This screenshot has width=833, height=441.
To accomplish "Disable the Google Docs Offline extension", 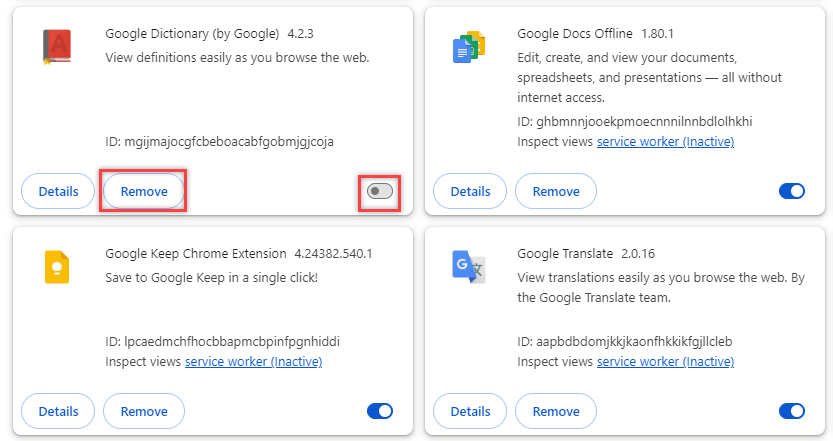I will click(x=791, y=191).
